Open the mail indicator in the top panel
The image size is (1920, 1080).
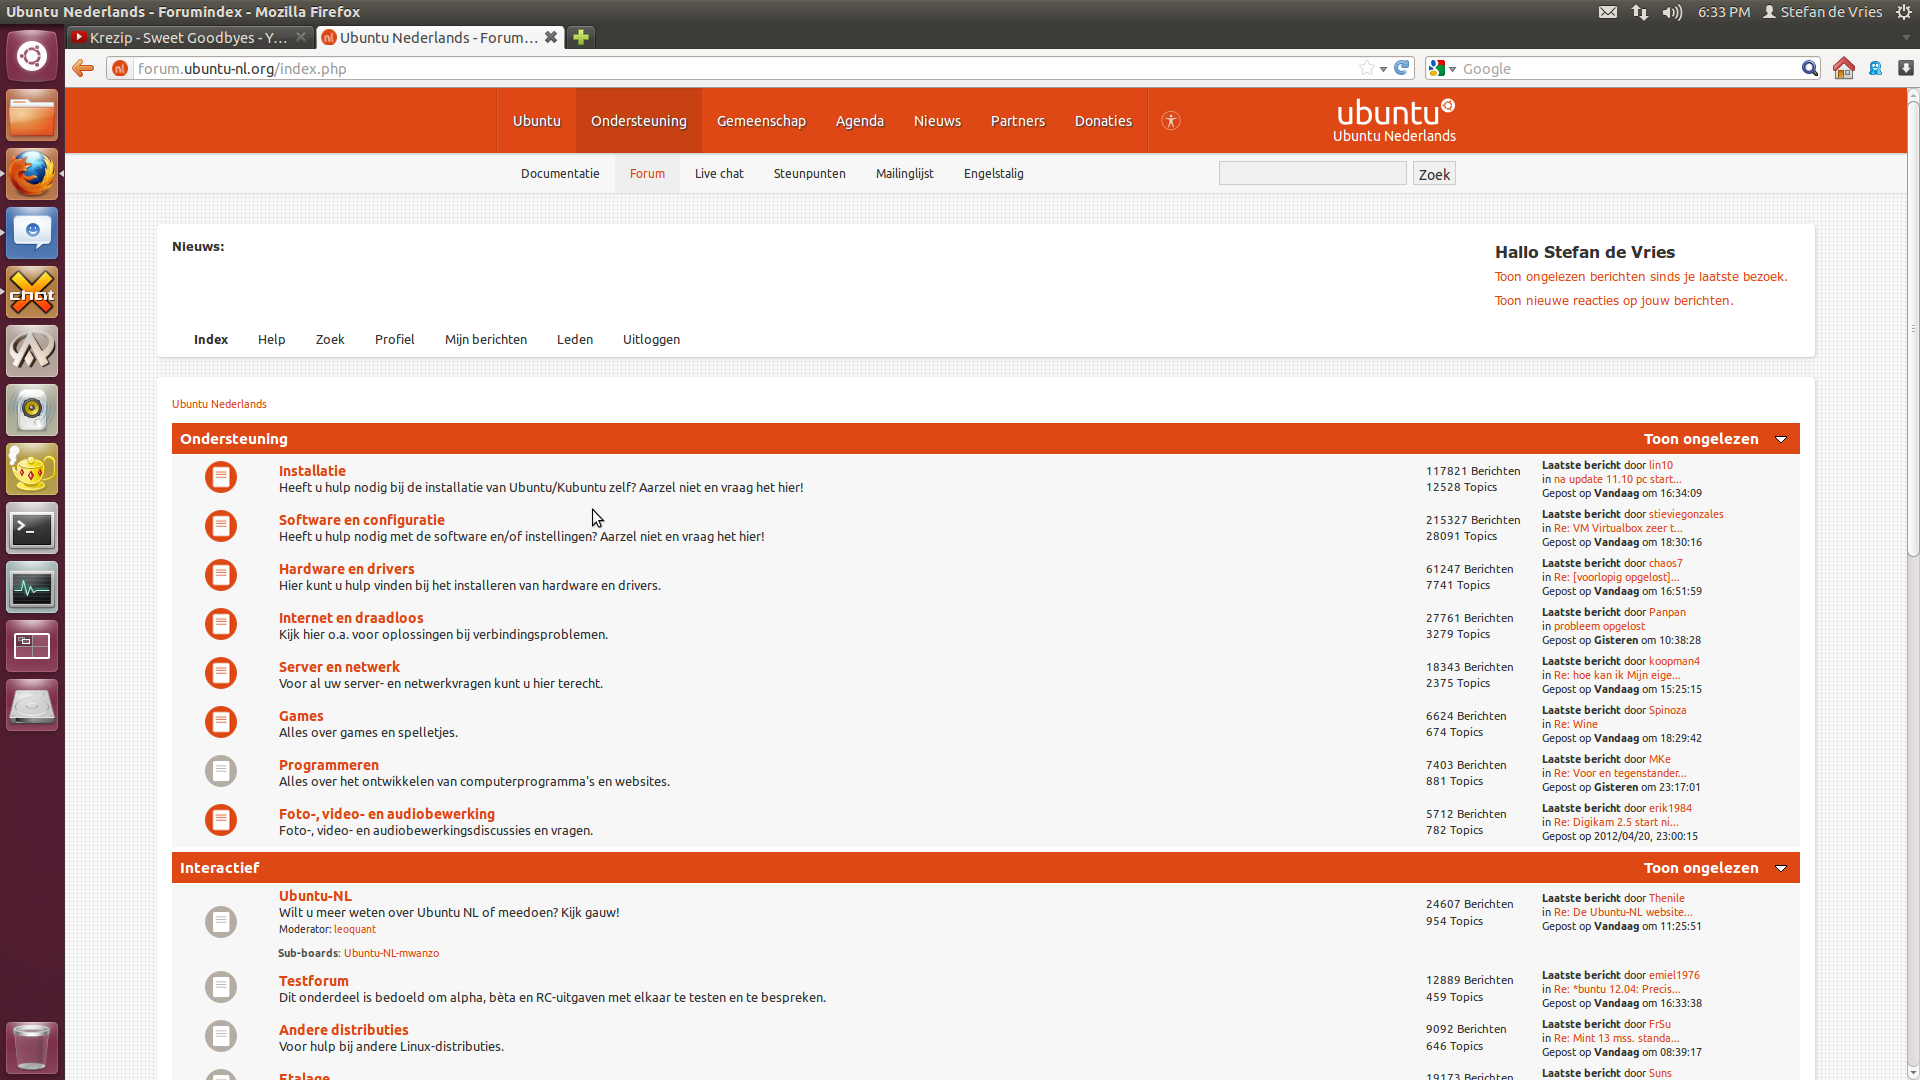(1608, 12)
